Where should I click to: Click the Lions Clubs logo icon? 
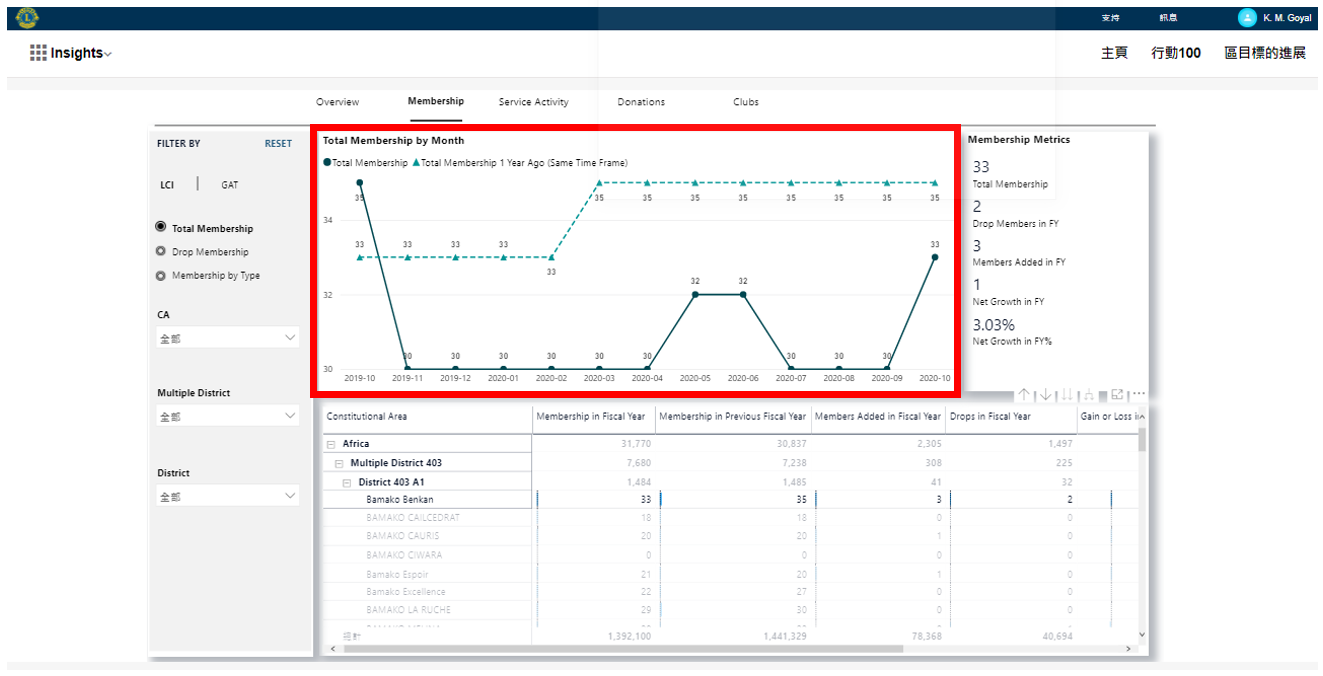pyautogui.click(x=27, y=17)
